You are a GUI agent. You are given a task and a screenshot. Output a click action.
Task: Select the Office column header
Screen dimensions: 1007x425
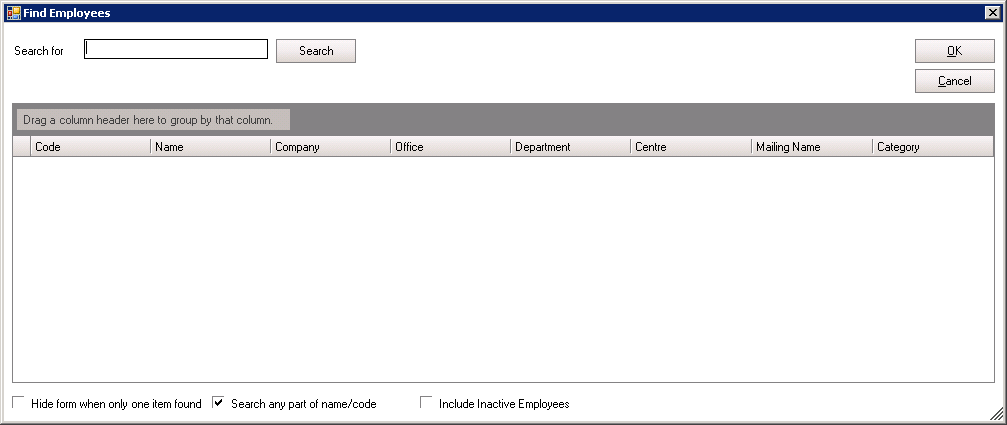pos(450,147)
